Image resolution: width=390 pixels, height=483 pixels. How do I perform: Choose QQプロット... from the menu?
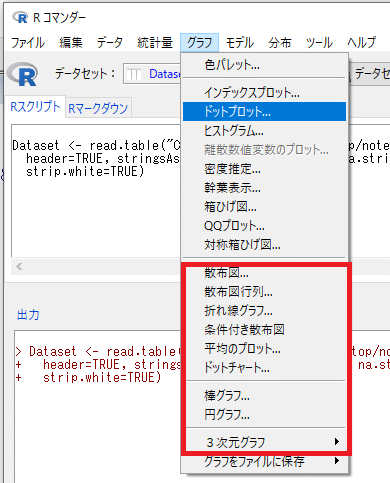point(264,226)
